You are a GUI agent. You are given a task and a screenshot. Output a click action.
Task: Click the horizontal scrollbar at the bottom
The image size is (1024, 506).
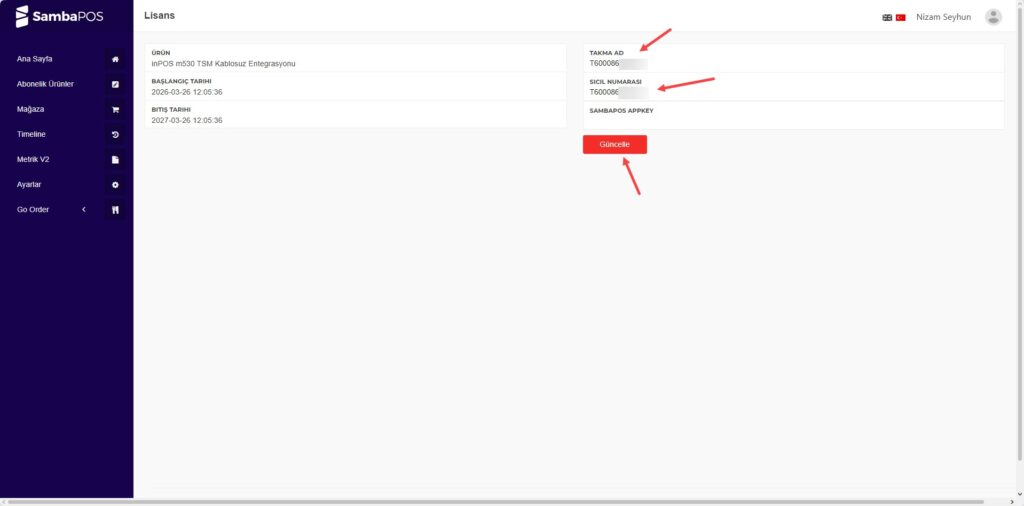point(500,501)
